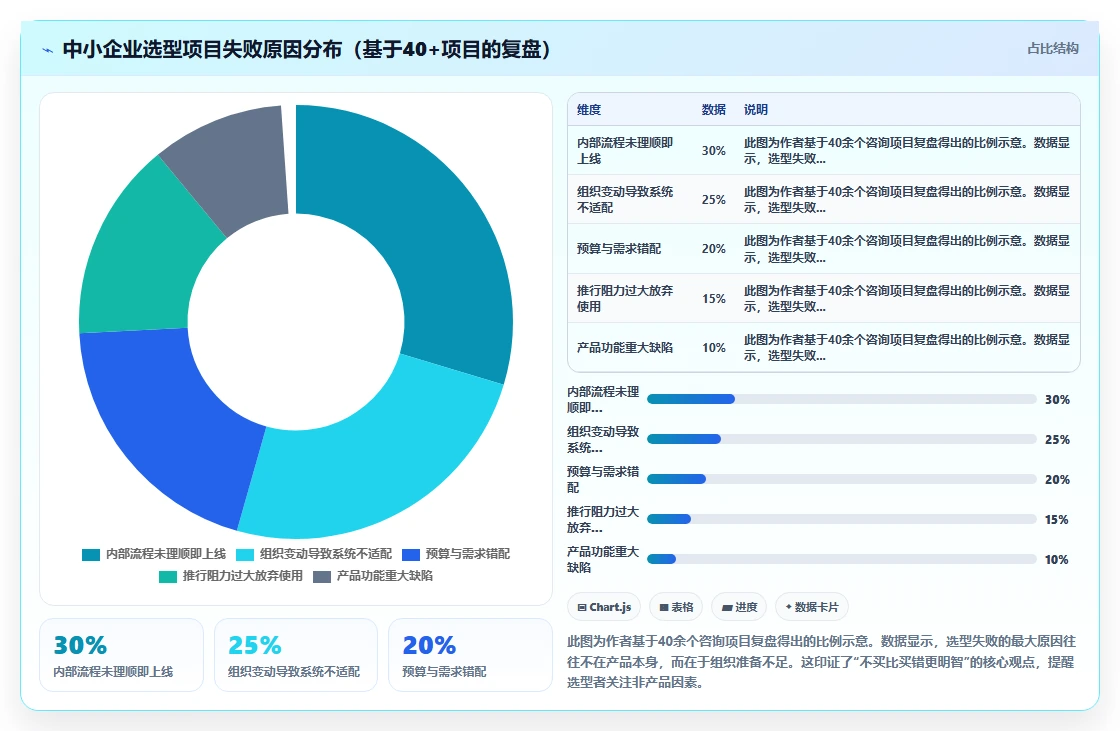Open the 20% 预算与需求错配 stat card
The width and height of the screenshot is (1120, 731).
[x=470, y=655]
